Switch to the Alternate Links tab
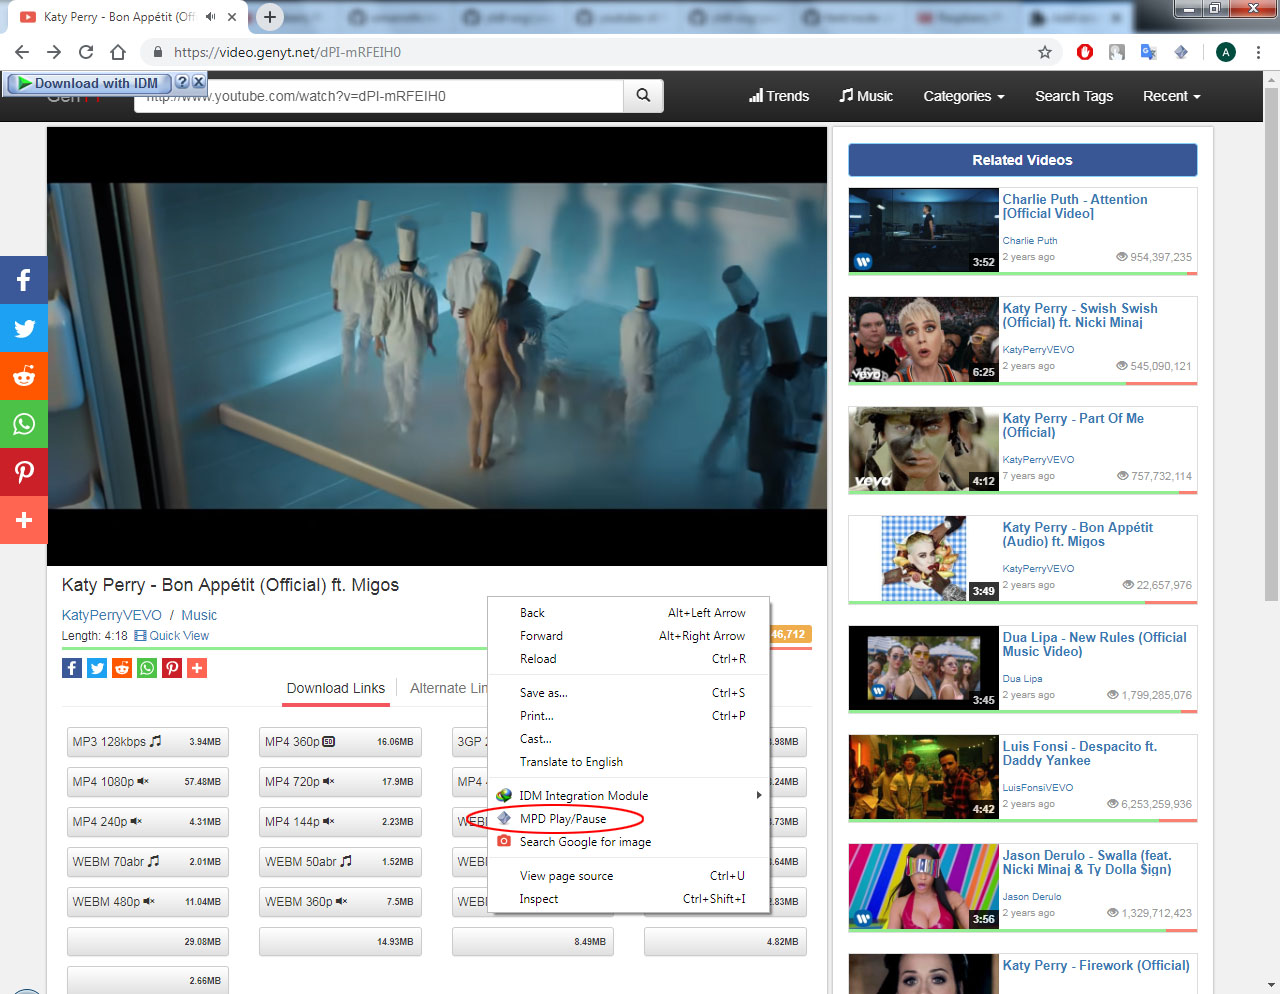The image size is (1280, 994). pyautogui.click(x=448, y=688)
